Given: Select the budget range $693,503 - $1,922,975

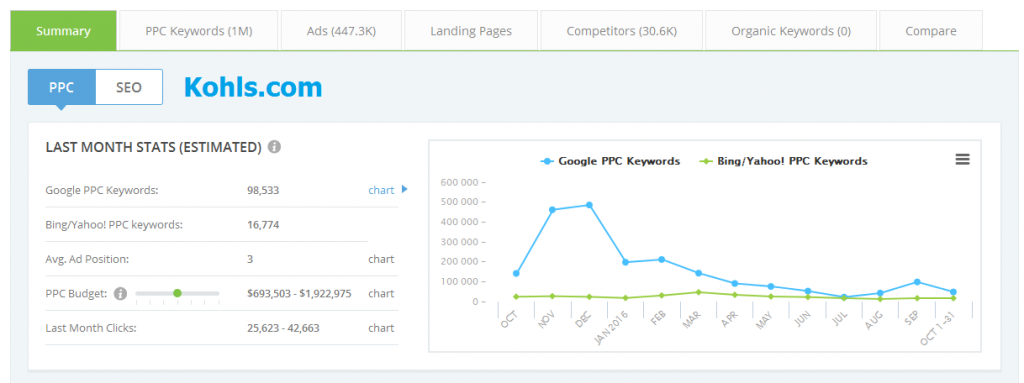Looking at the screenshot, I should [x=299, y=293].
